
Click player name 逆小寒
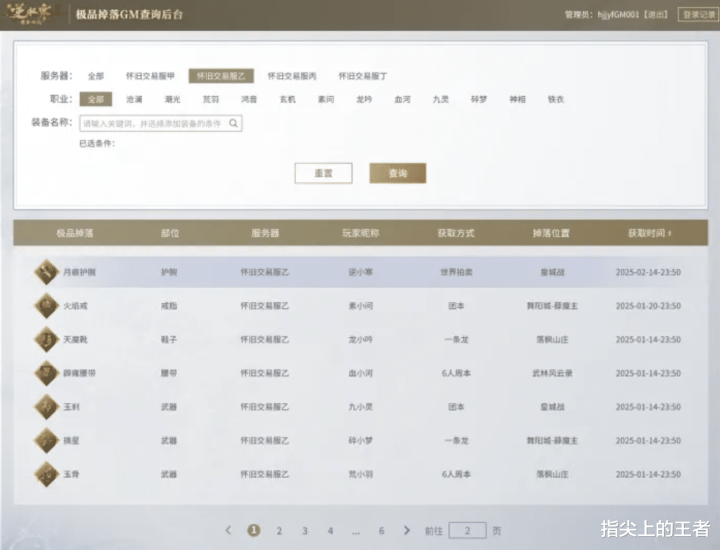(360, 272)
